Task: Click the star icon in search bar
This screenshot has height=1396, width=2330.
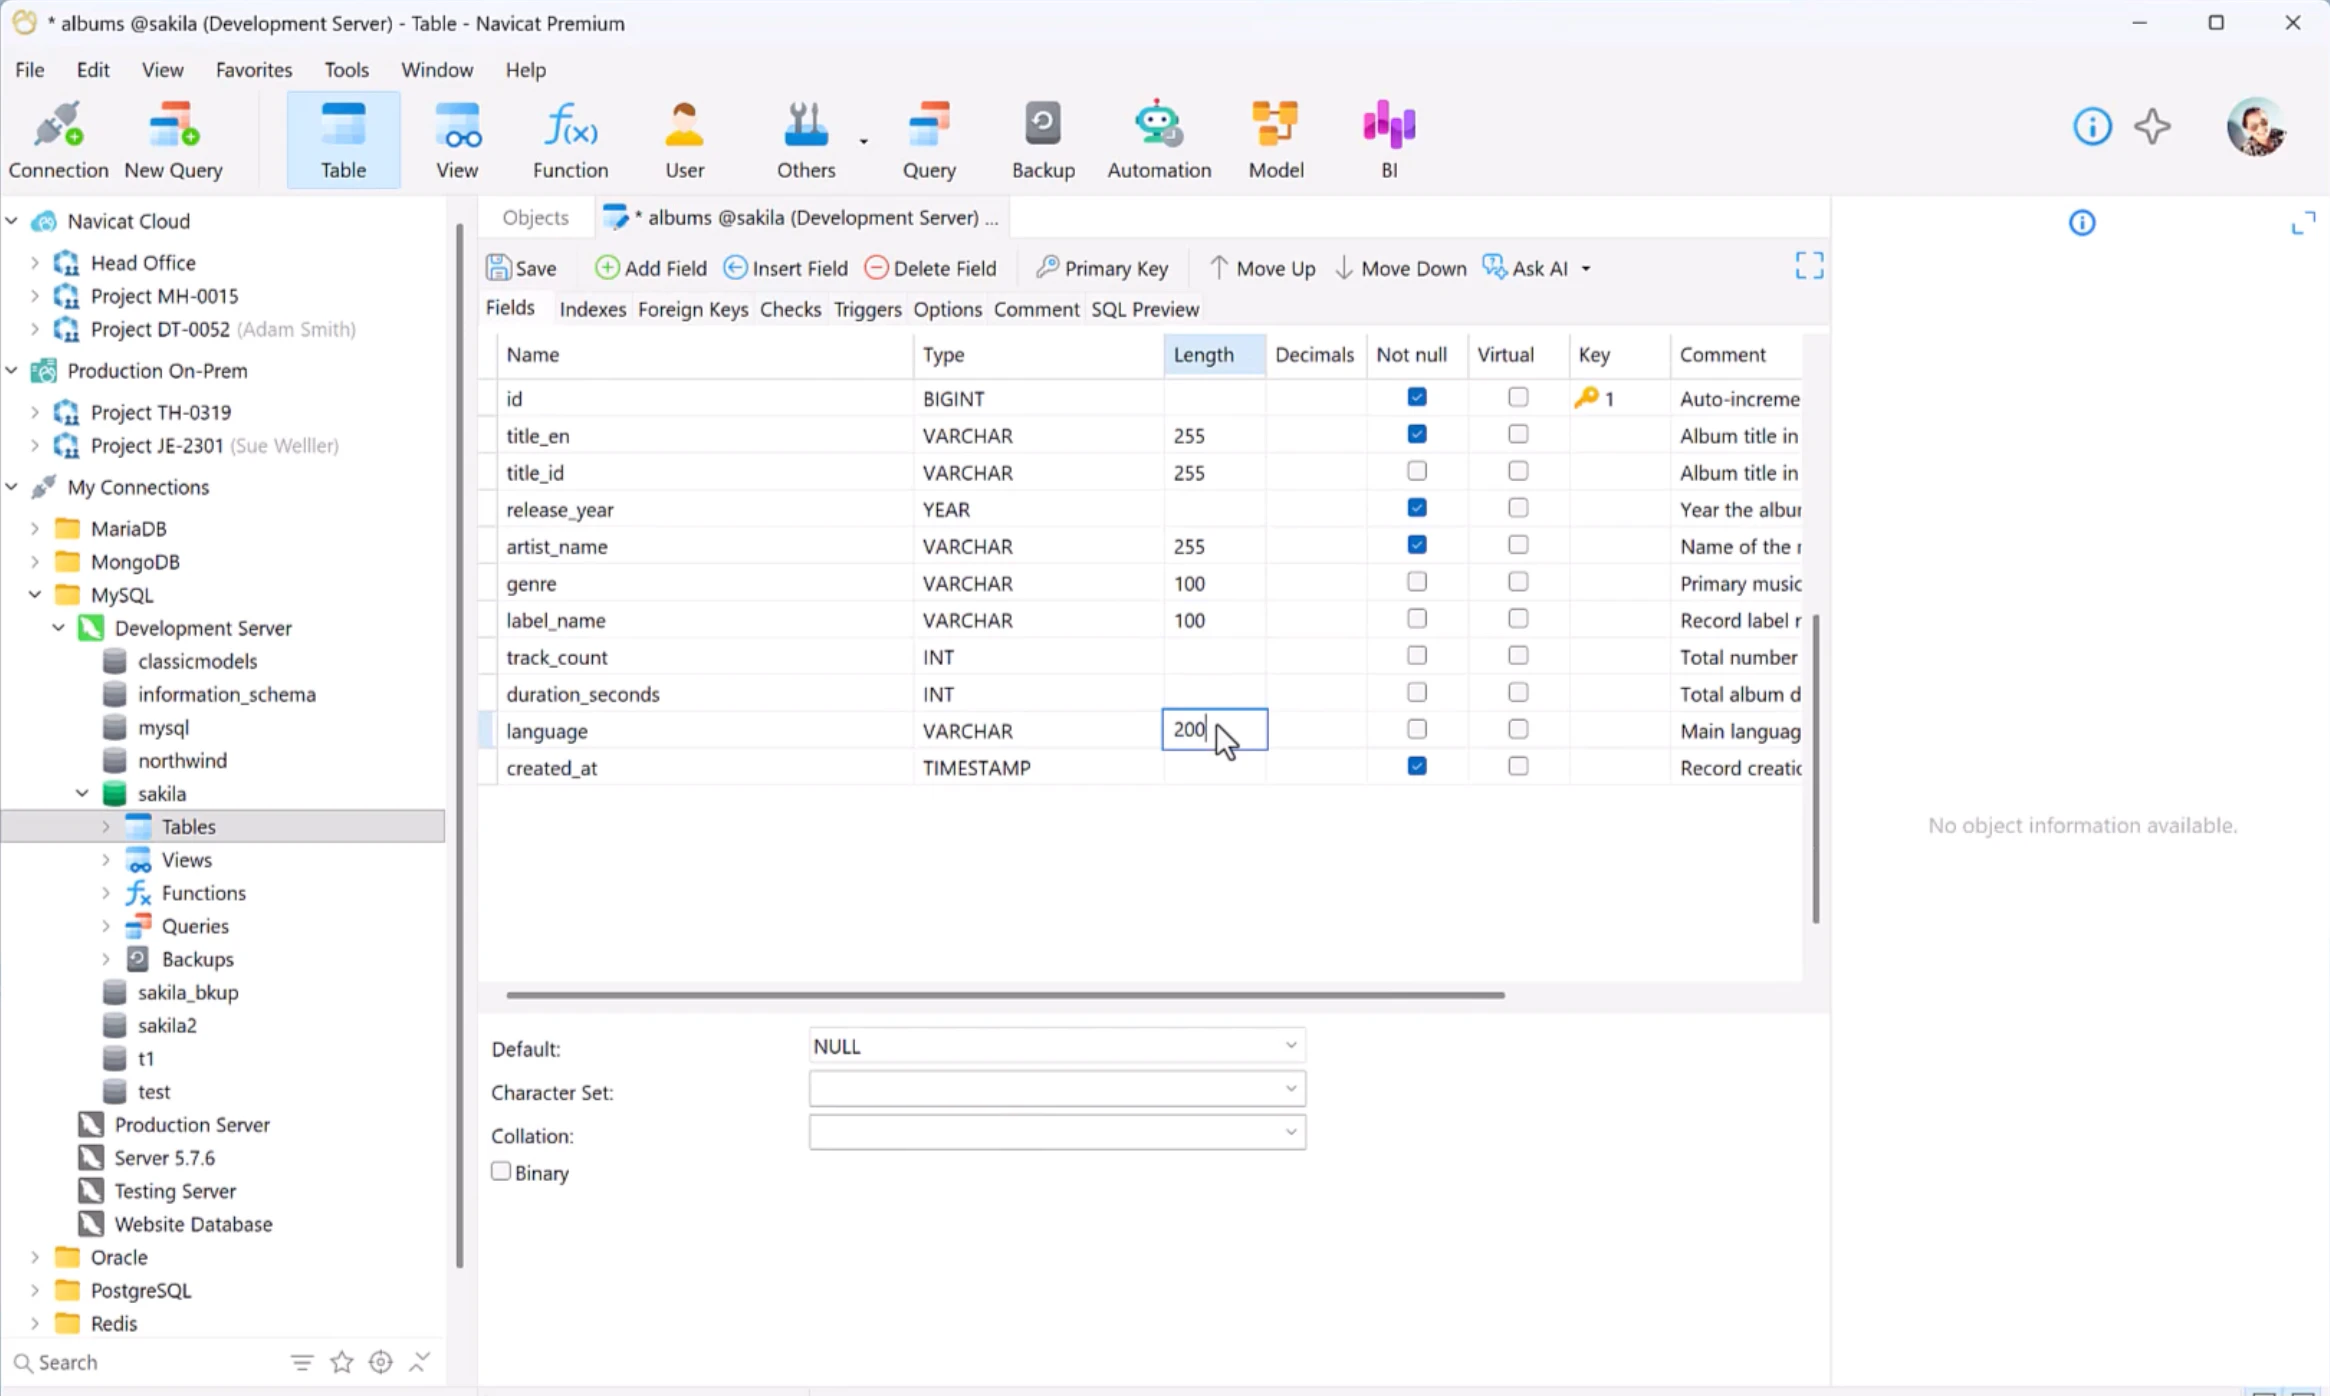Action: point(341,1362)
